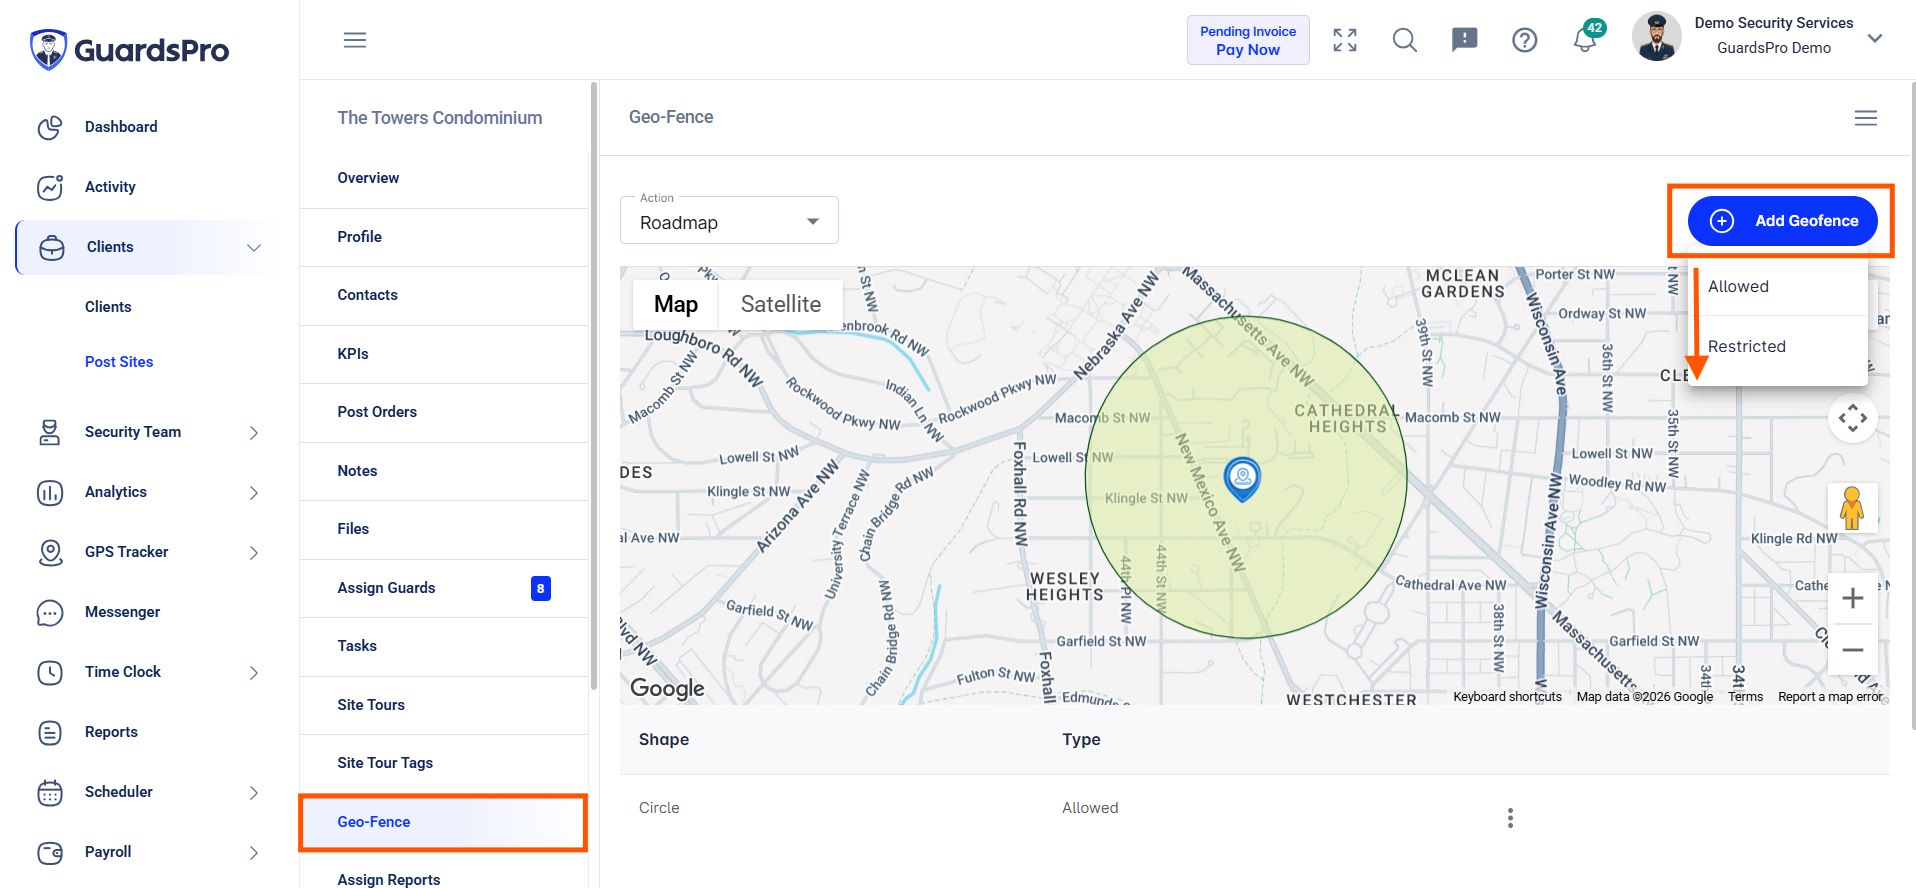The width and height of the screenshot is (1916, 888).
Task: Open the help question mark icon
Action: (x=1525, y=40)
